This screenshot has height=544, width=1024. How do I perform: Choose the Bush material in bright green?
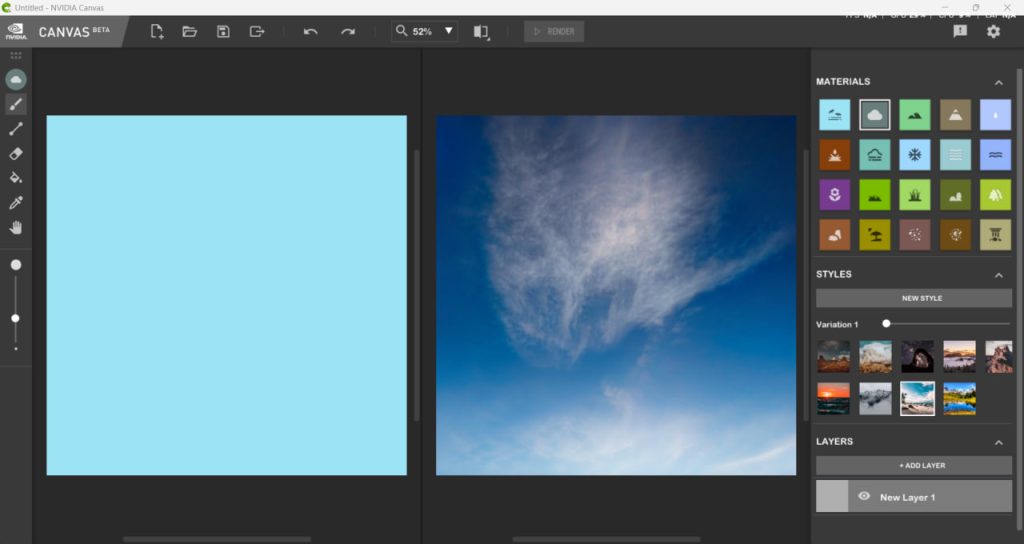[874, 195]
